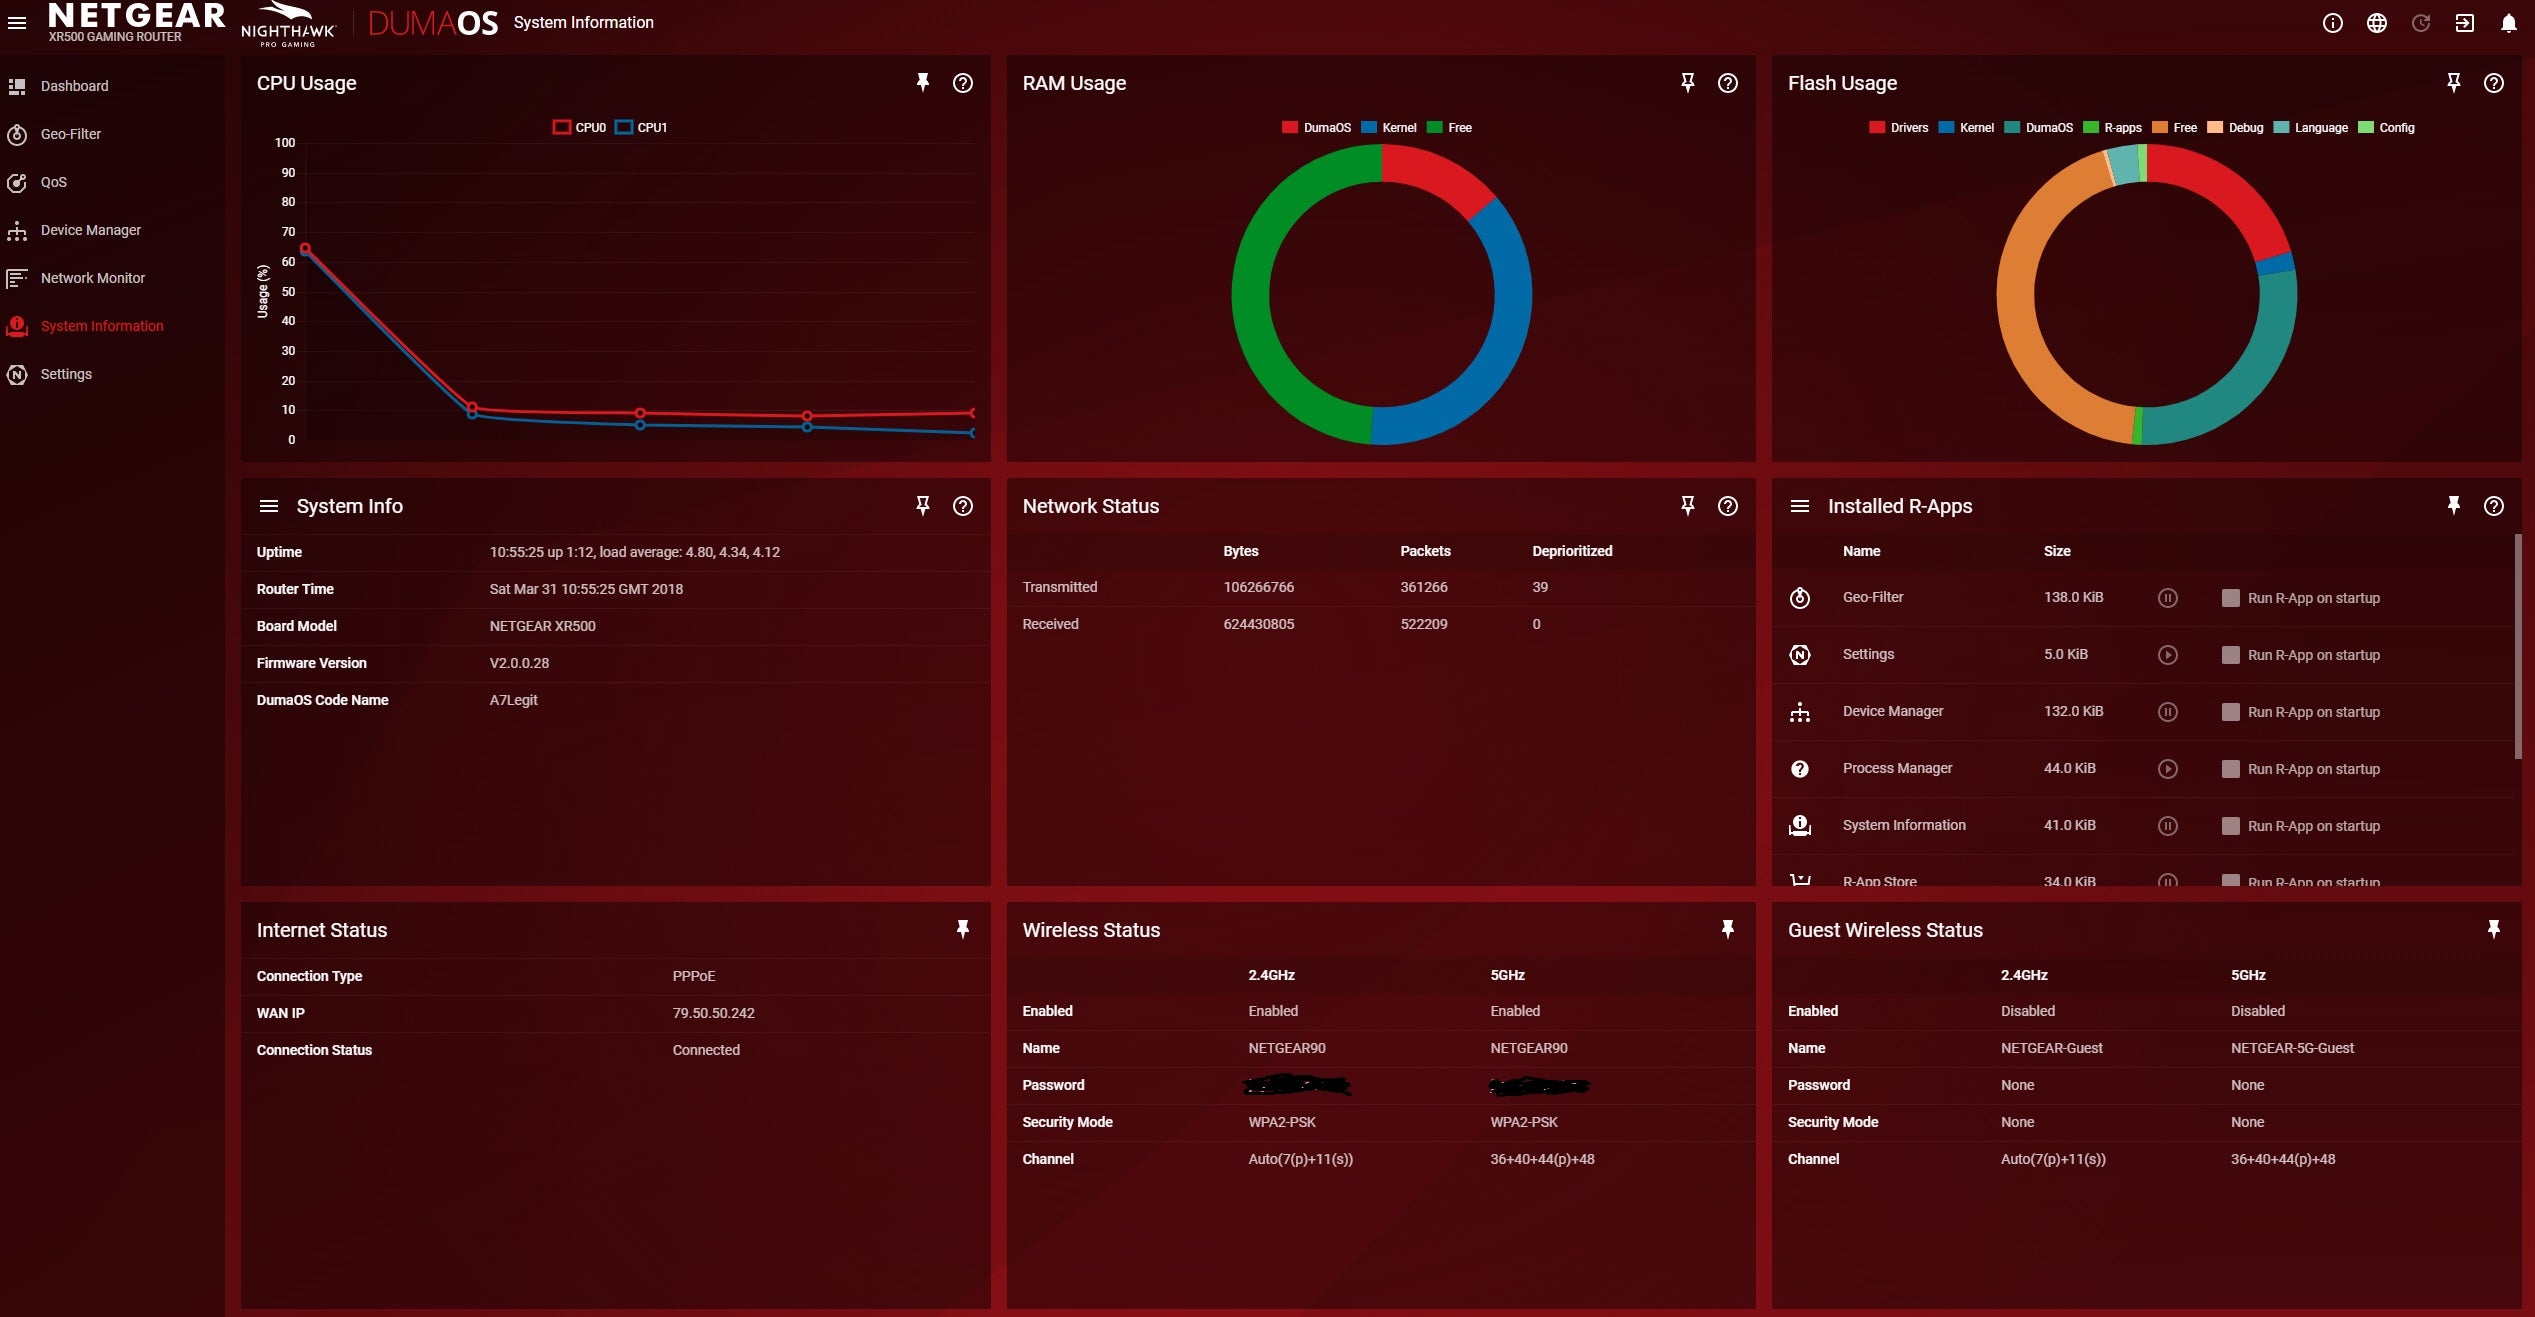Enable Settings run on startup checkbox
The height and width of the screenshot is (1317, 2535).
2230,655
